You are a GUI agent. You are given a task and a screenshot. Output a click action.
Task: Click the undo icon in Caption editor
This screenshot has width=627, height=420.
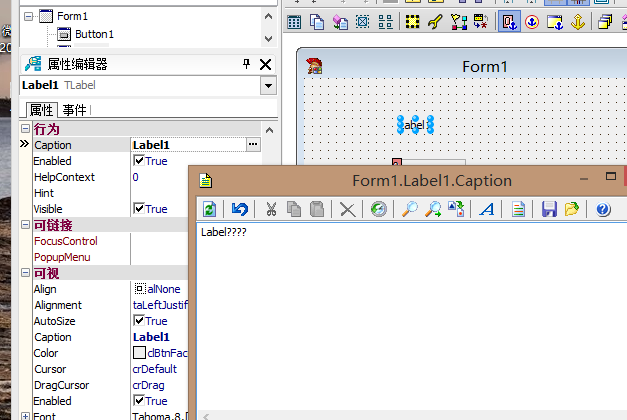click(239, 209)
